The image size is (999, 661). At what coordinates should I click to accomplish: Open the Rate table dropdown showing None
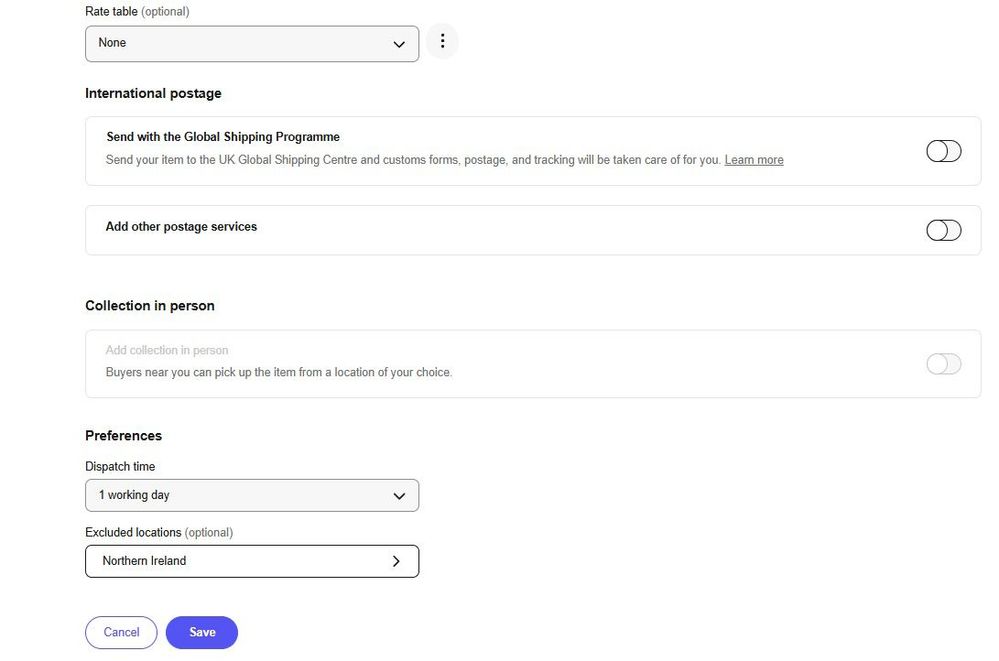pos(252,43)
